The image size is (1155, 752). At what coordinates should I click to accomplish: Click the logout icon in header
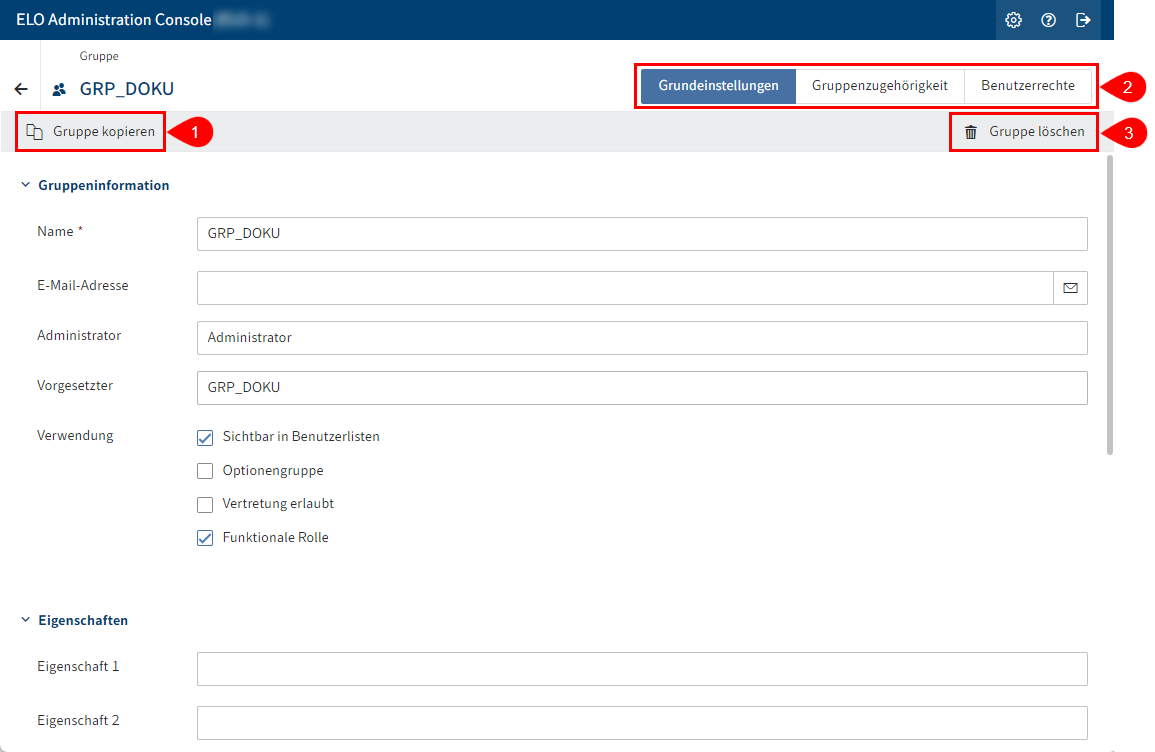[1083, 20]
